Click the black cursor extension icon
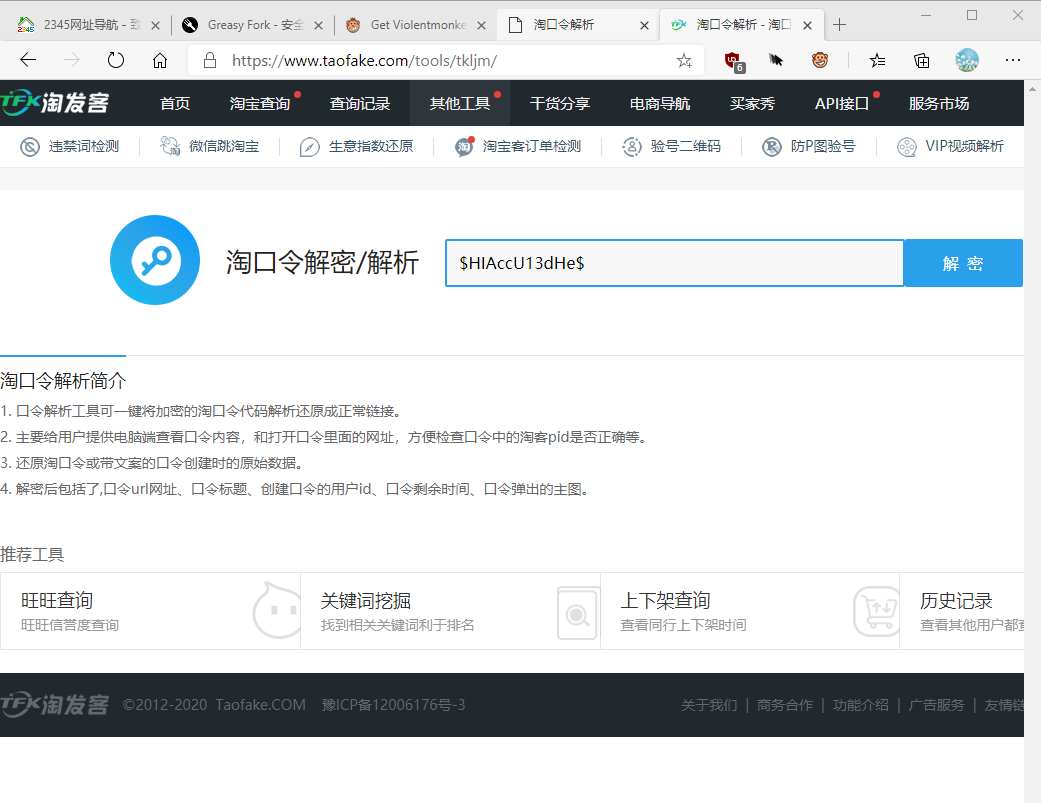The height and width of the screenshot is (803, 1041). [x=775, y=60]
